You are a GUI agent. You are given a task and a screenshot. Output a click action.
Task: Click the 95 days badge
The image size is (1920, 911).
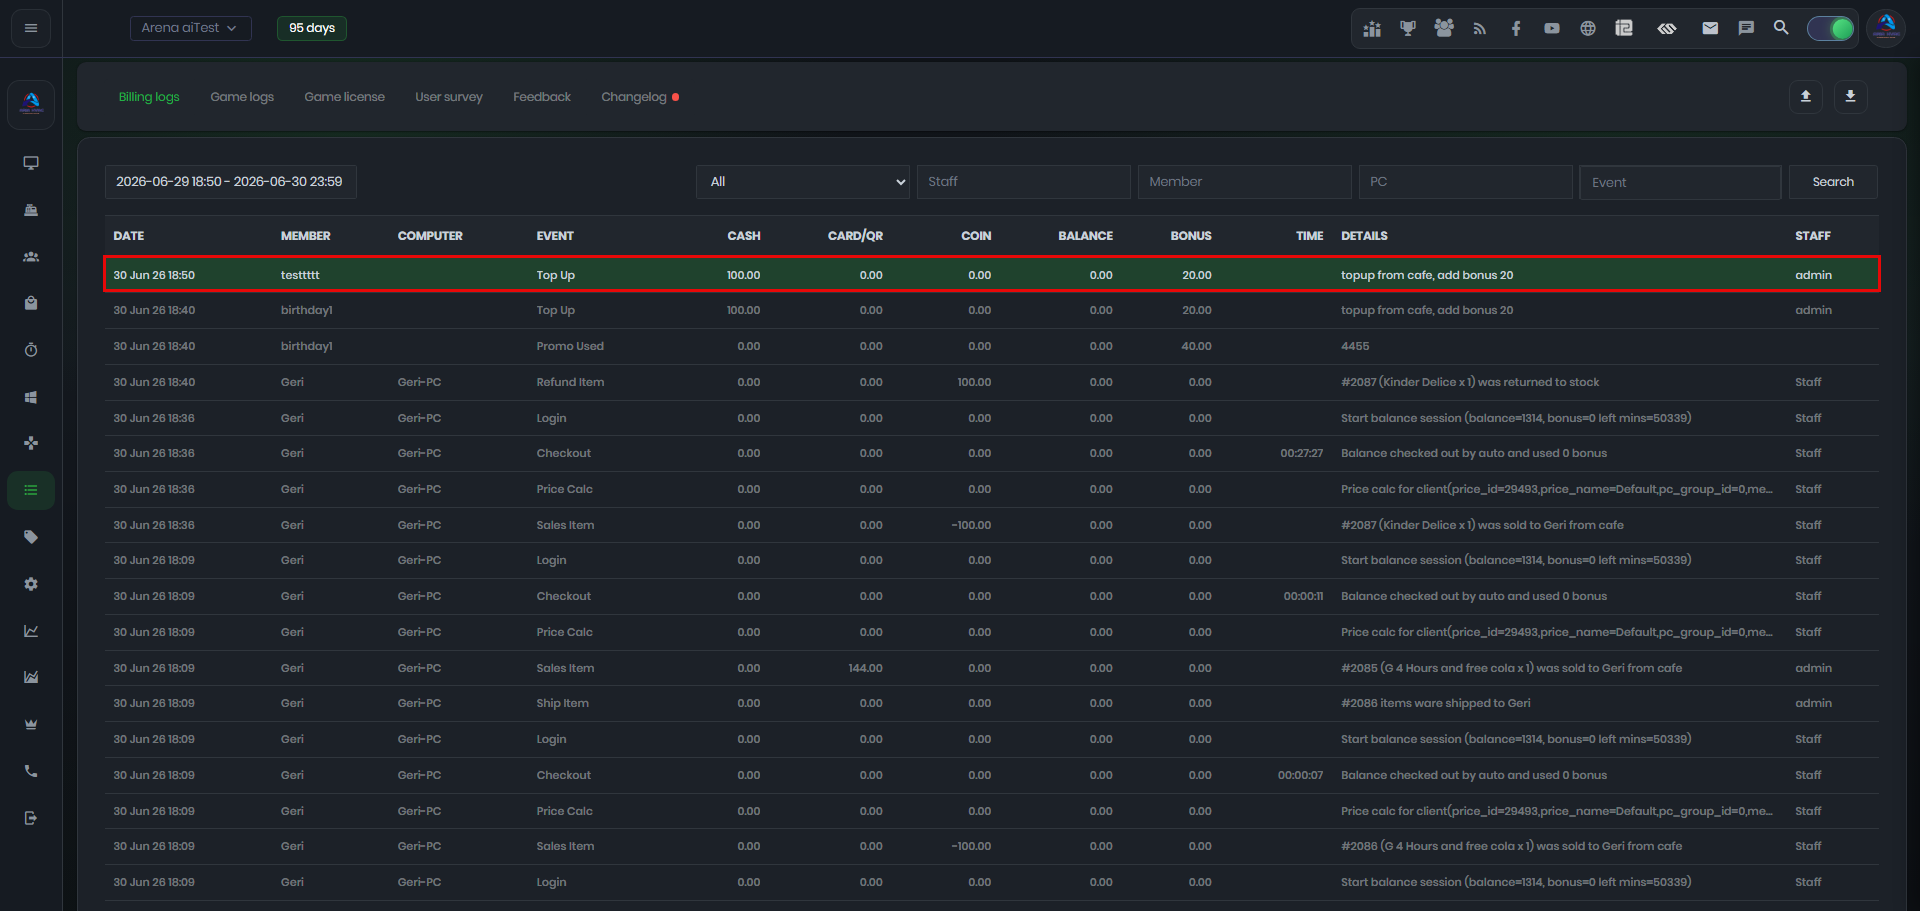coord(312,28)
